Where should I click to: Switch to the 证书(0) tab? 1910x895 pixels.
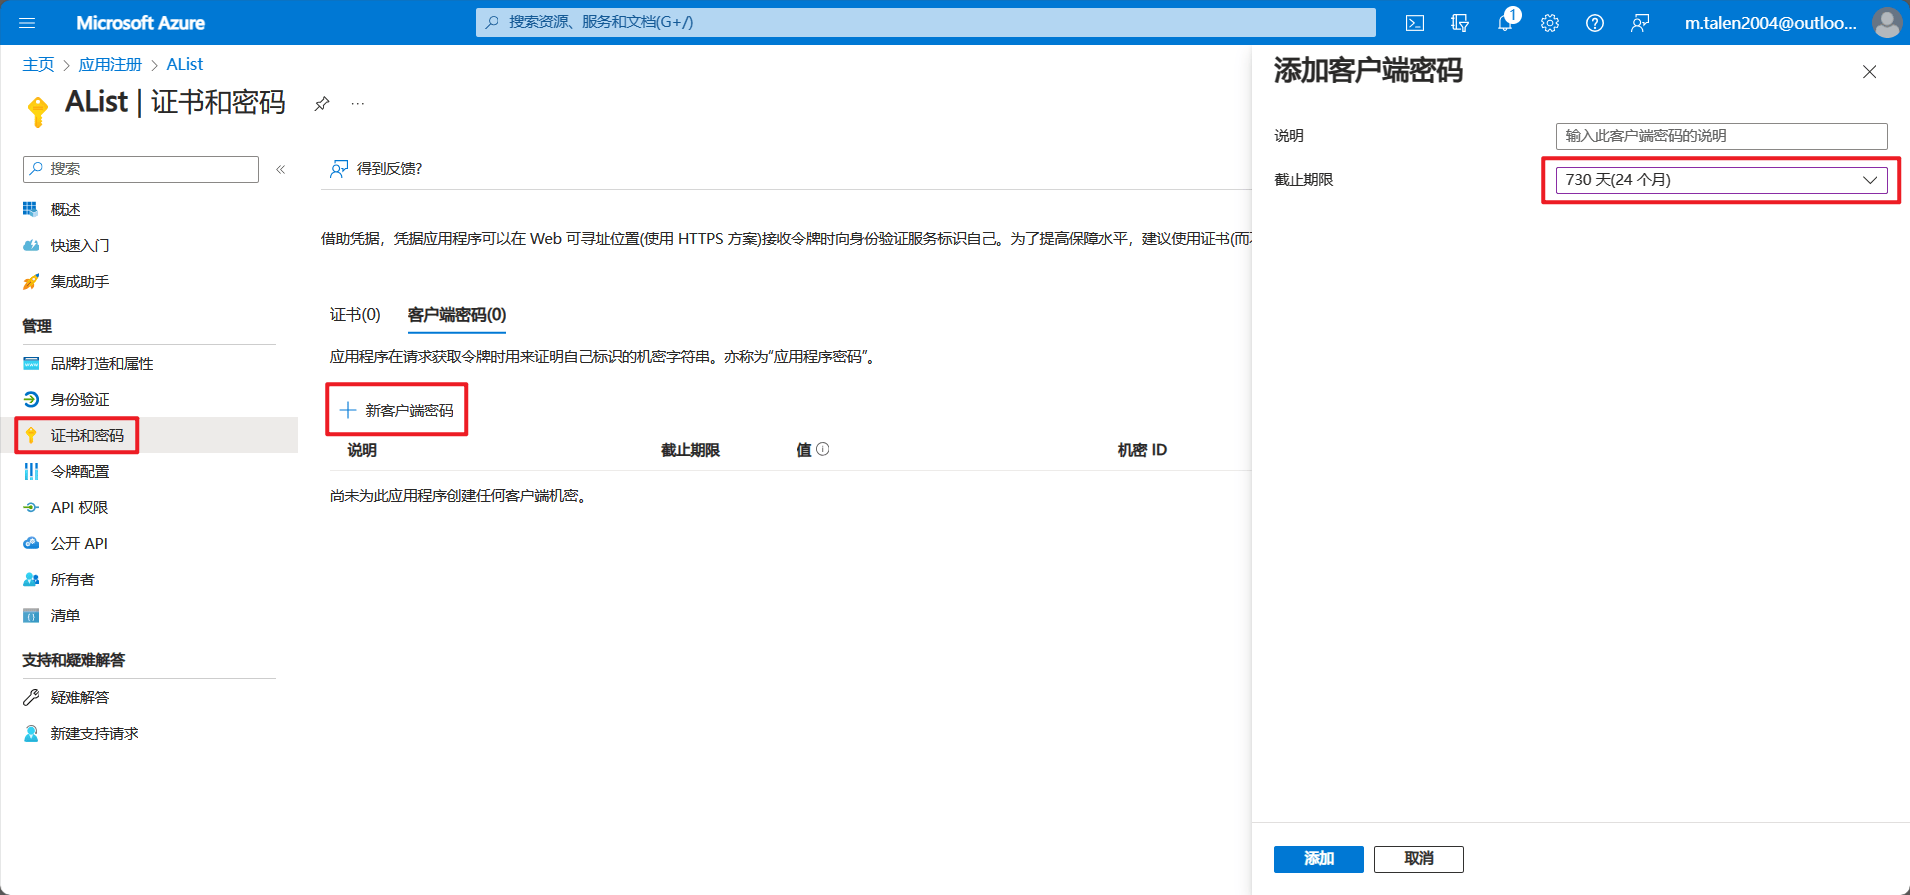click(x=355, y=315)
